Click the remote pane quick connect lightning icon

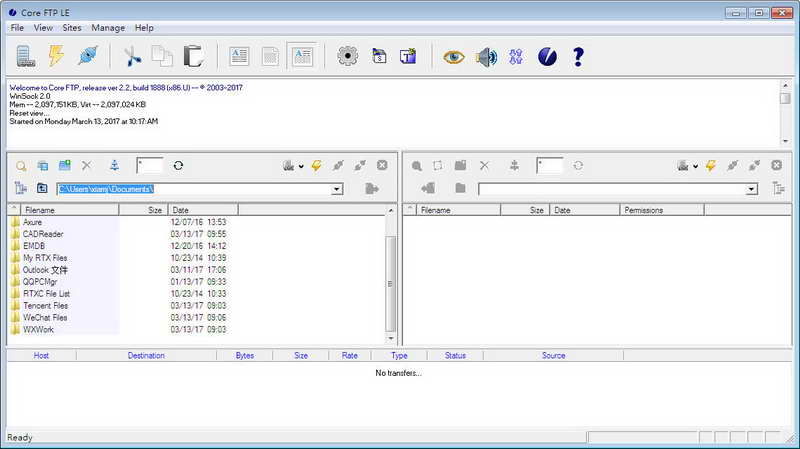[711, 165]
